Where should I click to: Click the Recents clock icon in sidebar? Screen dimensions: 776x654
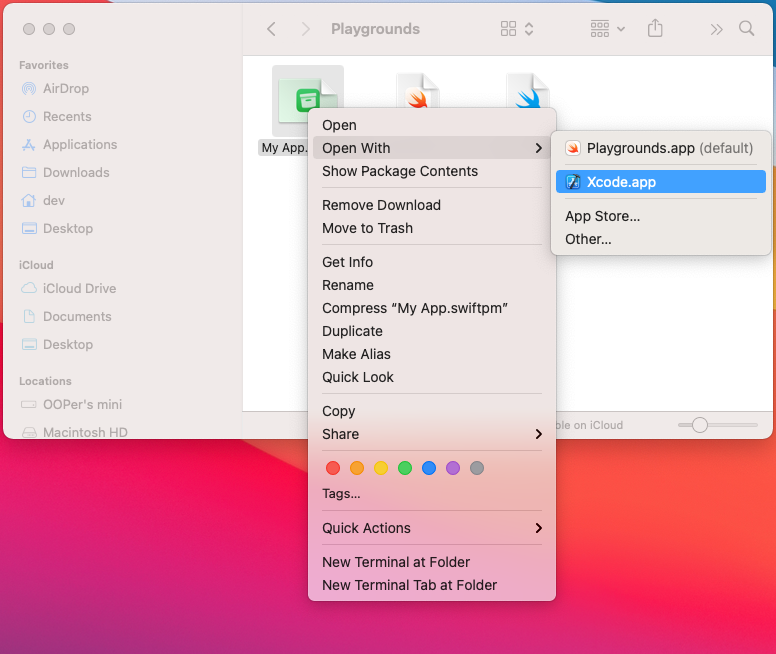(29, 116)
